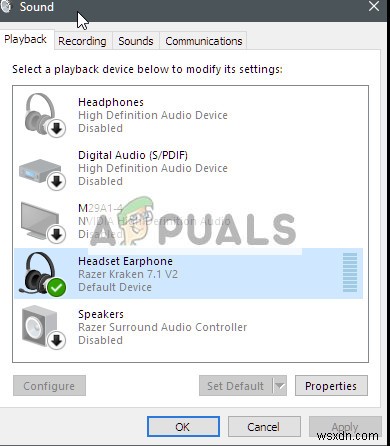The height and width of the screenshot is (446, 390).
Task: Click the Configure button
Action: [x=49, y=386]
